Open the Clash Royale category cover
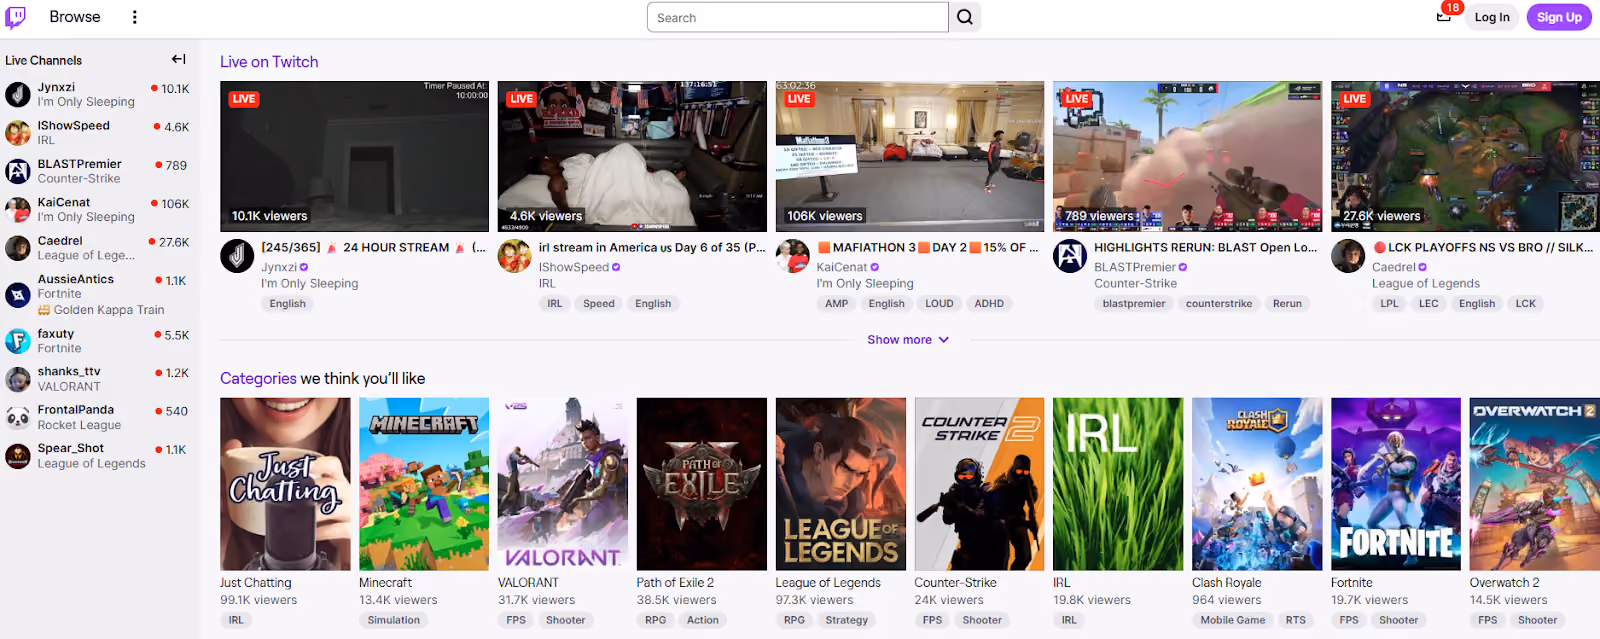1600x639 pixels. pyautogui.click(x=1257, y=484)
